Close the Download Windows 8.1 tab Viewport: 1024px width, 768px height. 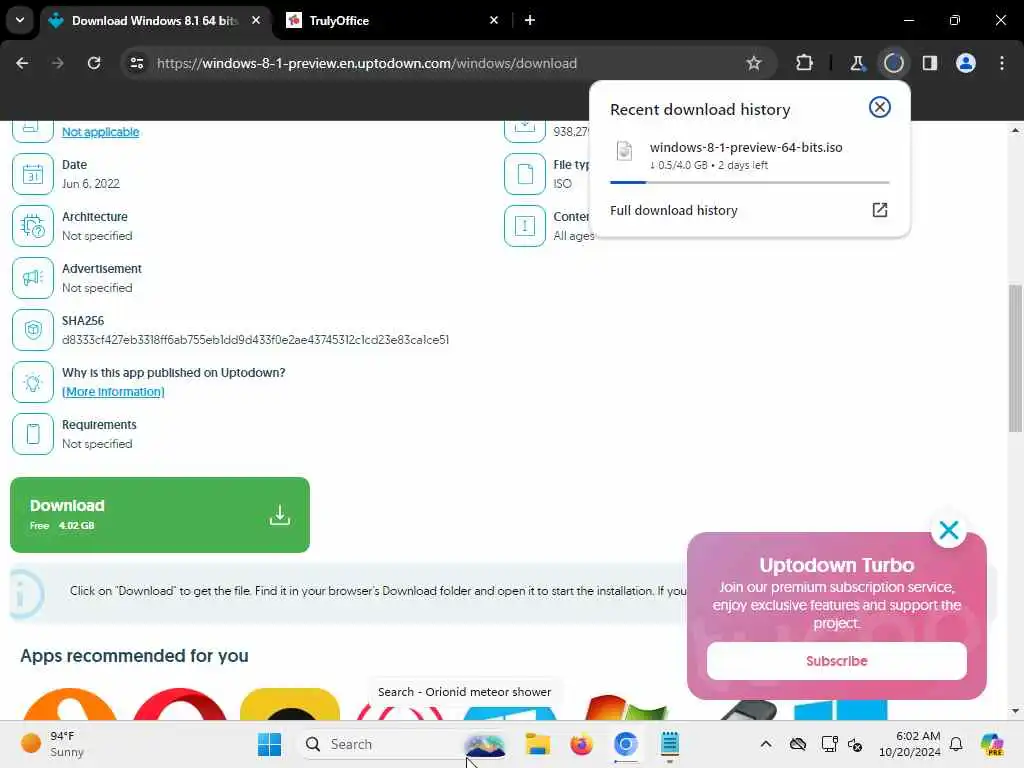(256, 20)
